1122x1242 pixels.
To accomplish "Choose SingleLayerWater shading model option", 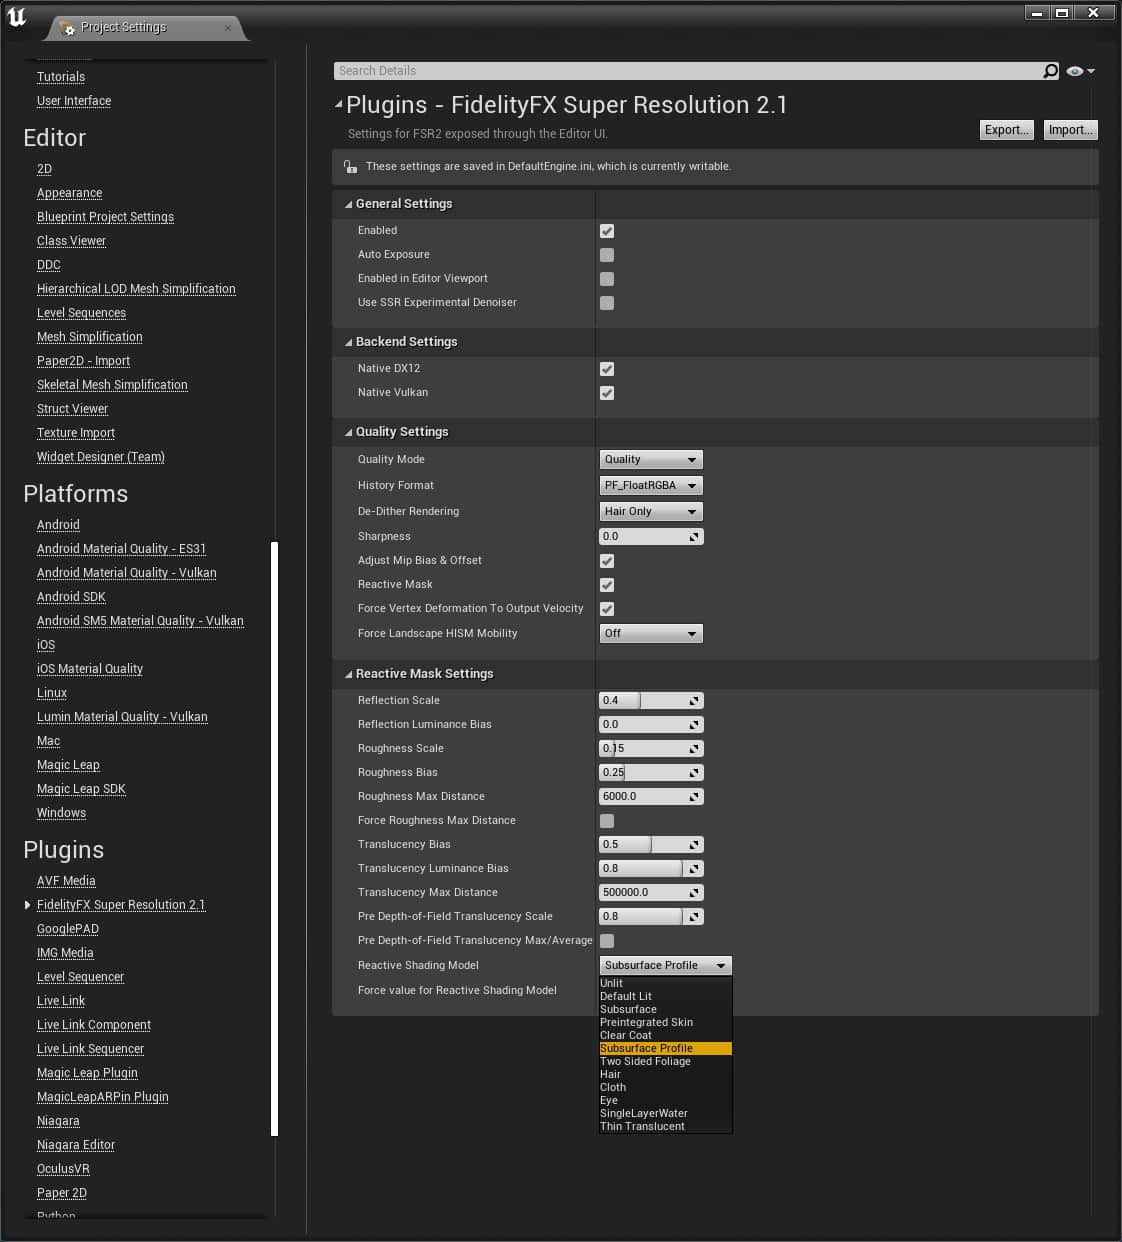I will point(644,1113).
